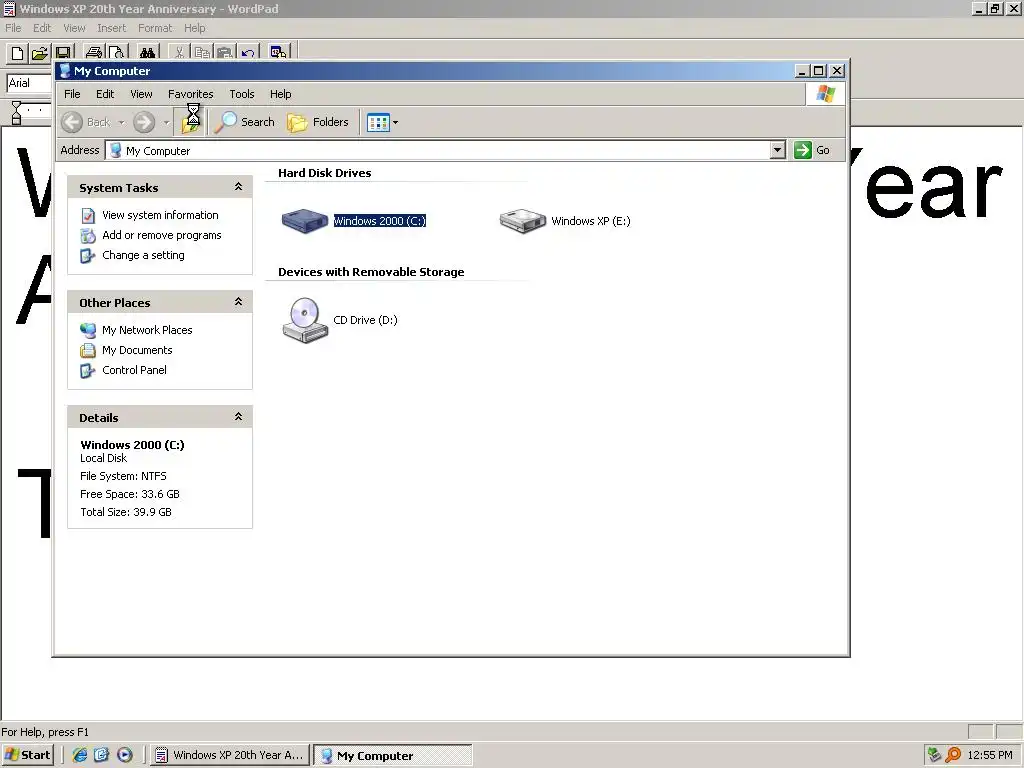Click the Find binoculars icon in WordPad

pyautogui.click(x=148, y=53)
